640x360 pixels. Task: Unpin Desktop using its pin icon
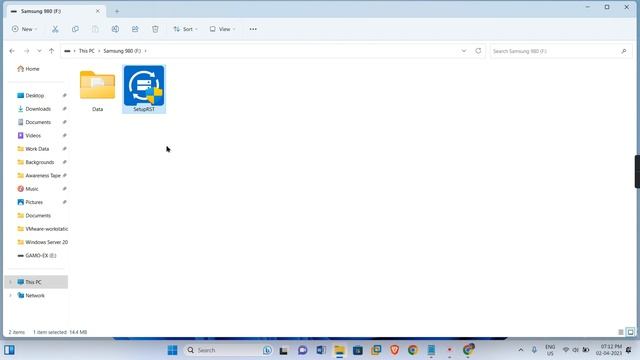coord(64,96)
